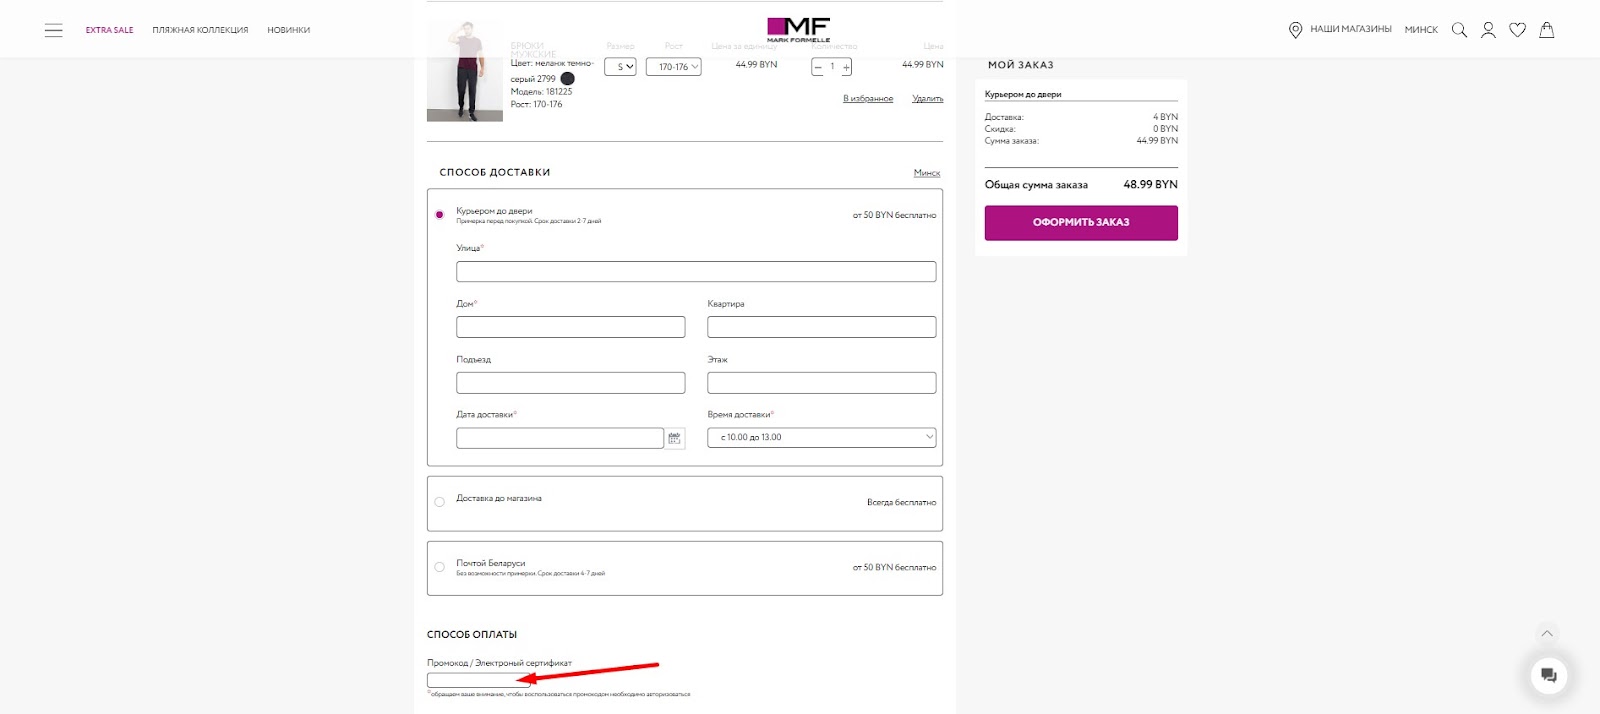
Task: Click the Минск link beside Способ доставки
Action: click(x=927, y=173)
